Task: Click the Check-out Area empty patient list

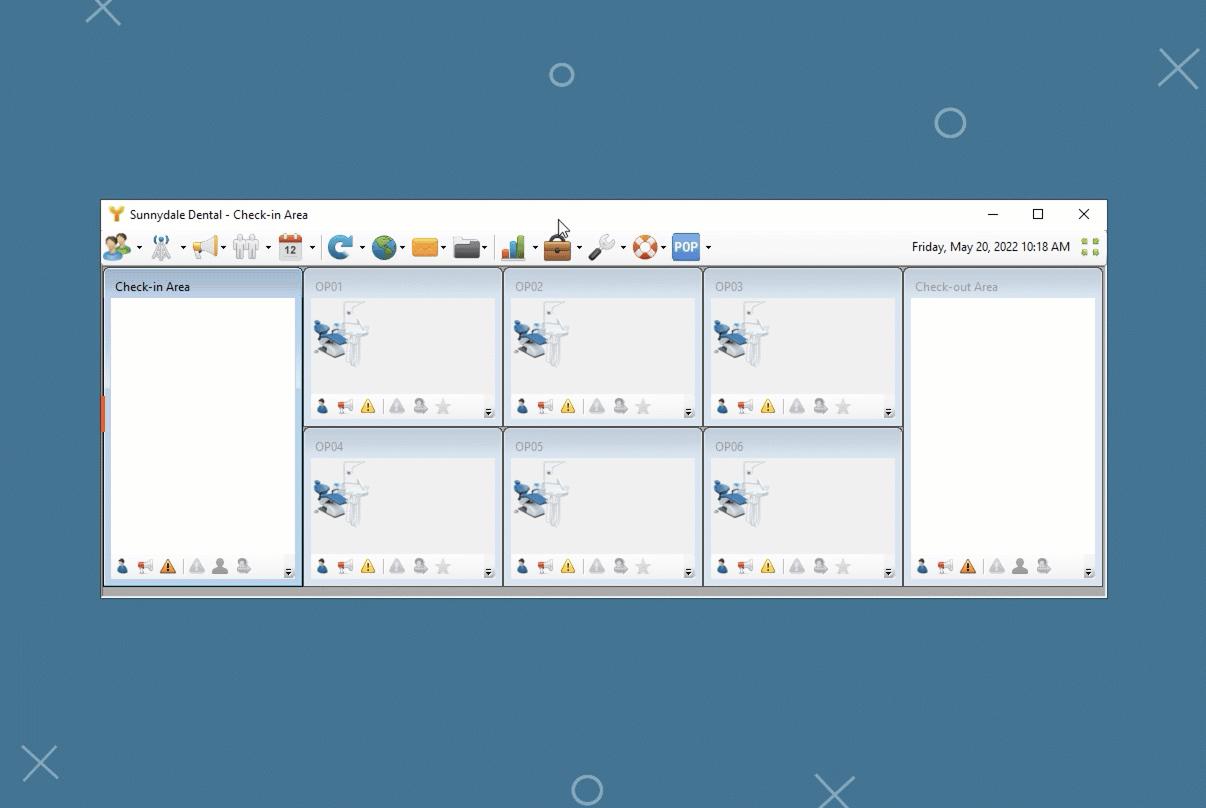Action: click(1003, 425)
